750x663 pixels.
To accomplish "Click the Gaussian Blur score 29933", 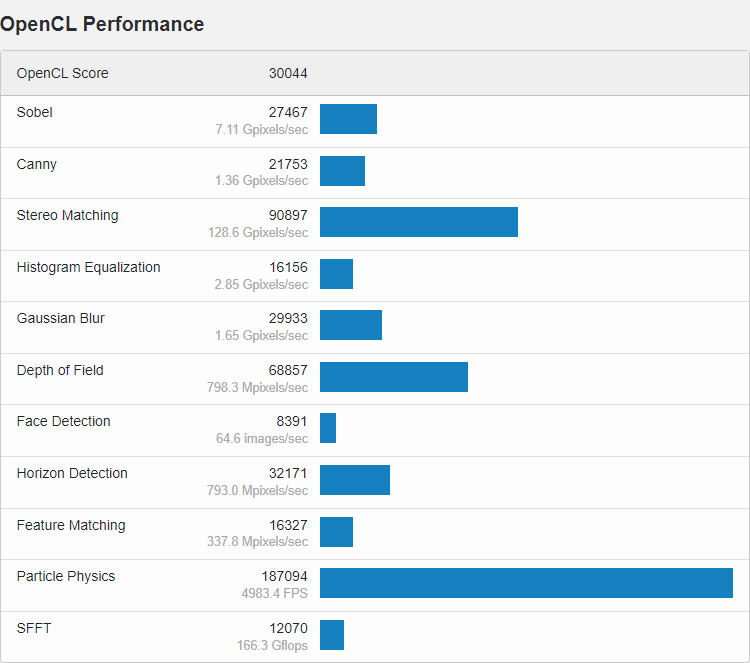I will (x=288, y=318).
